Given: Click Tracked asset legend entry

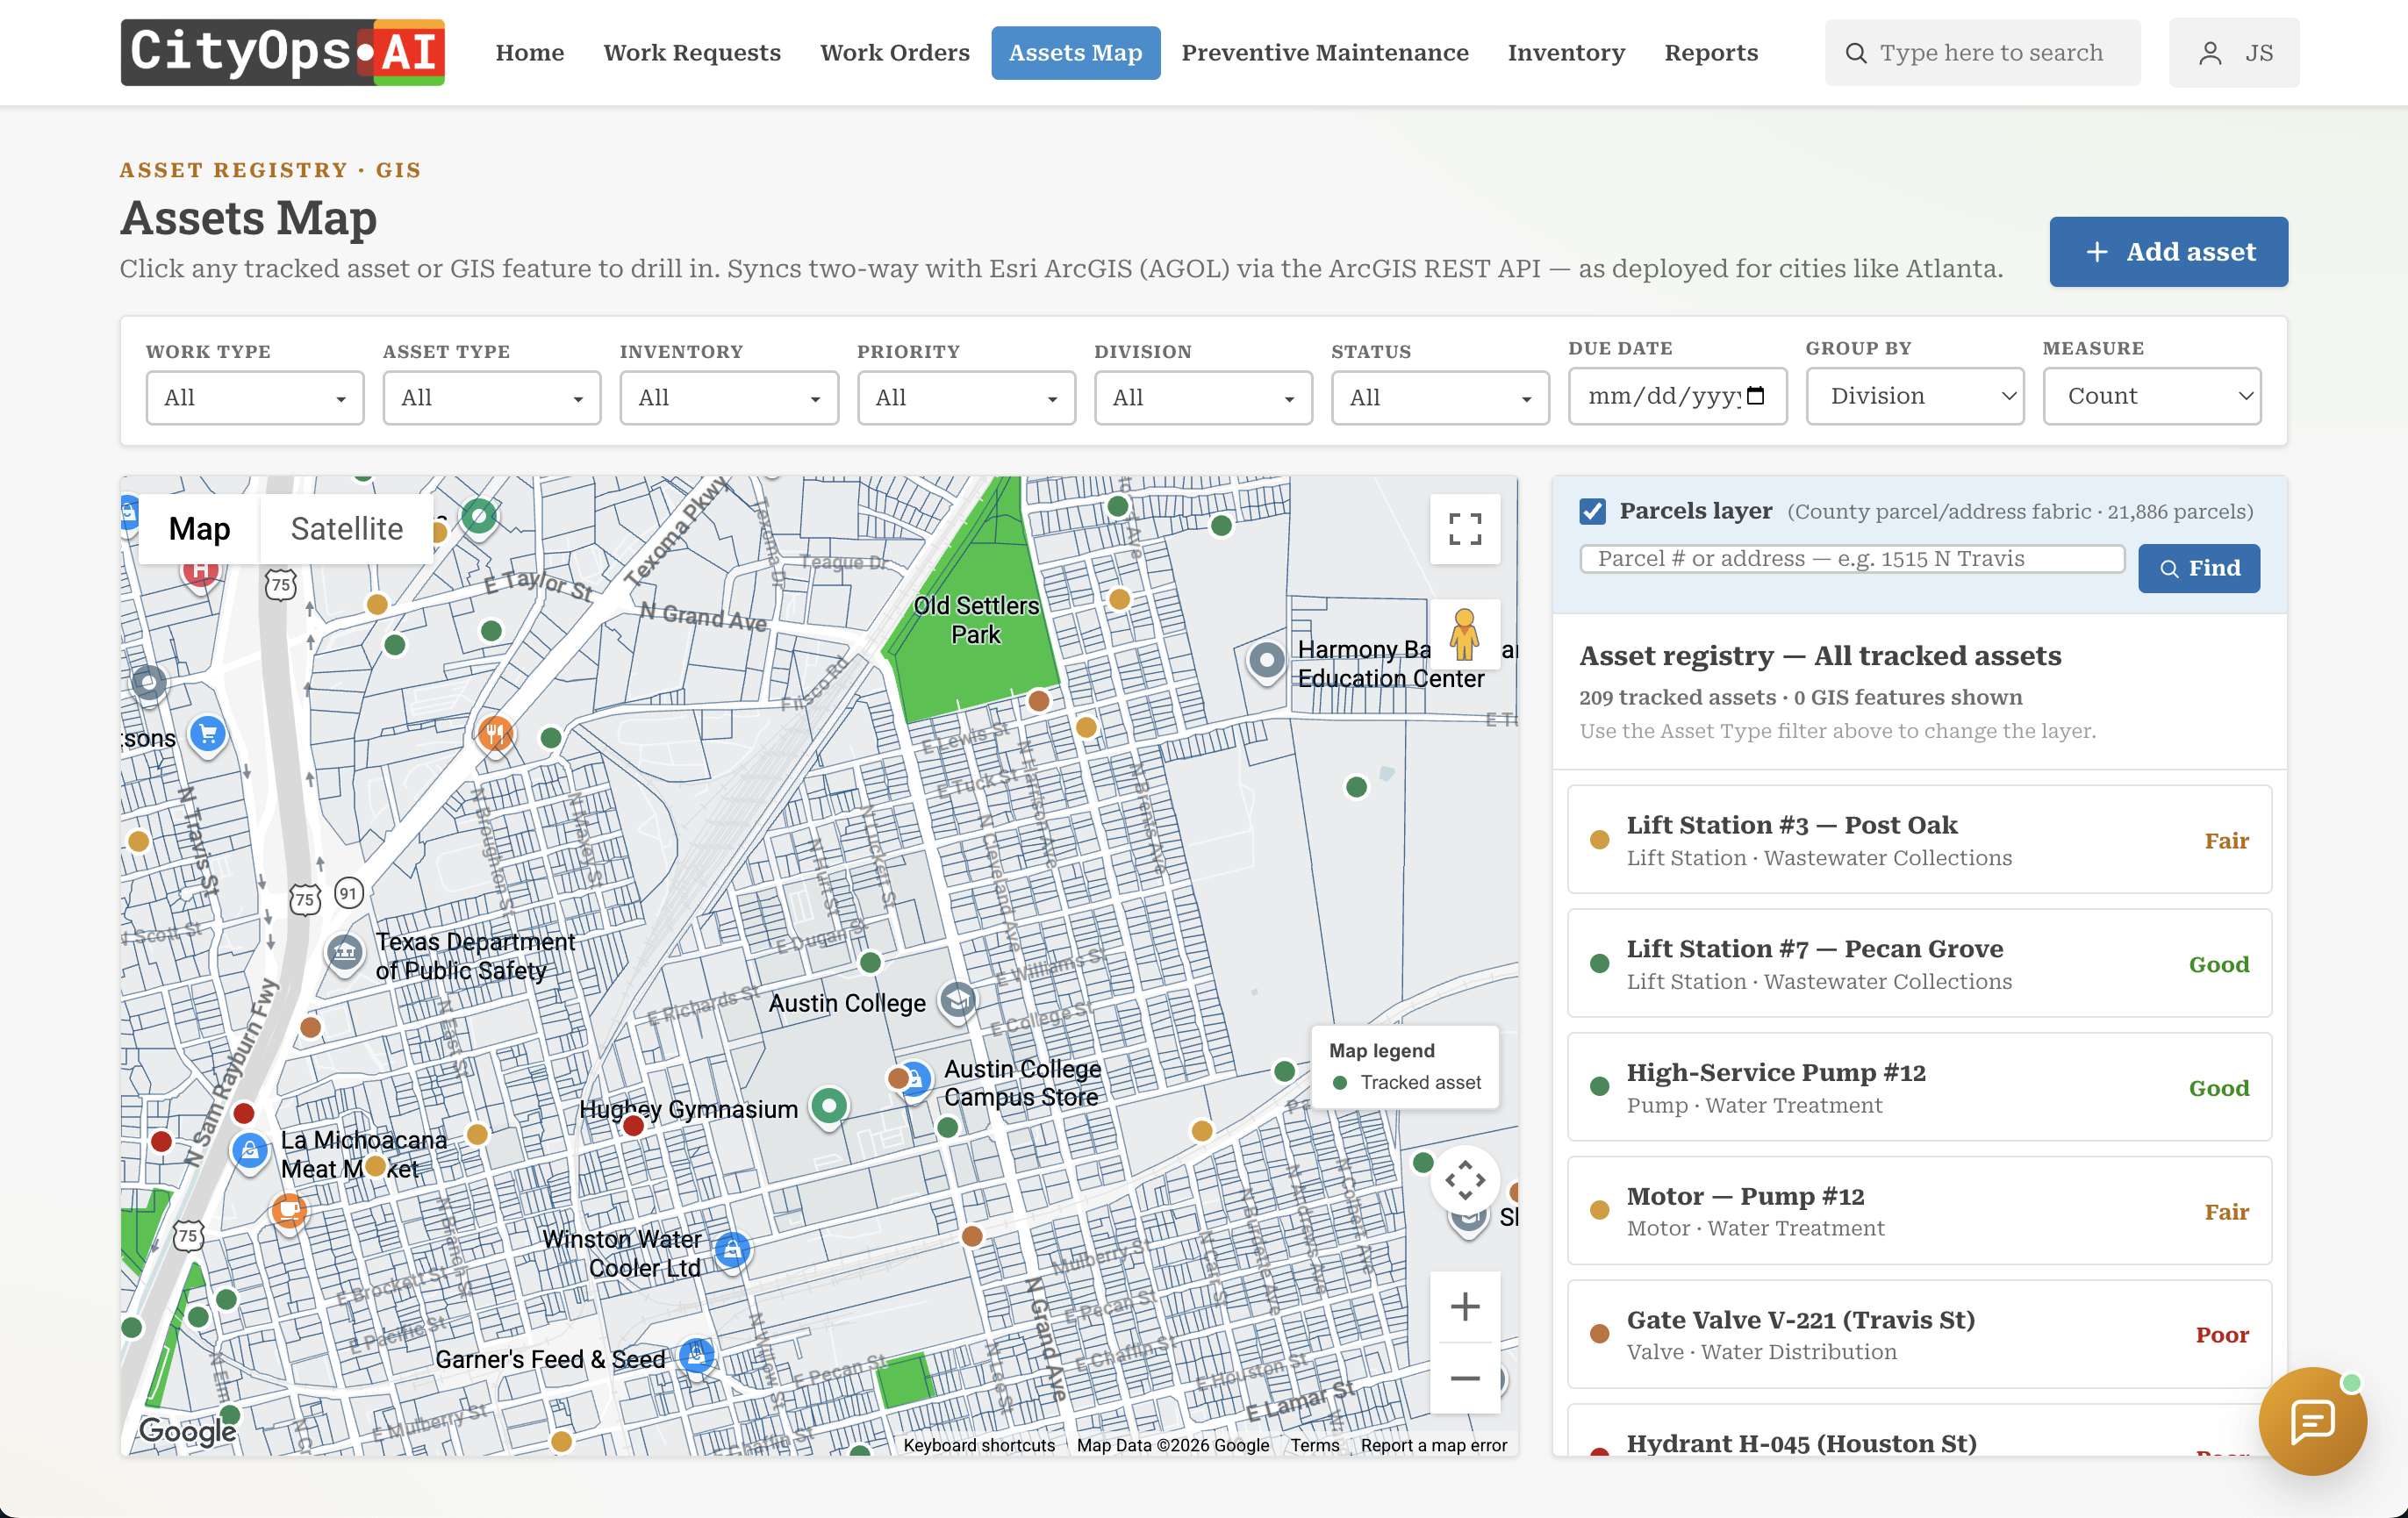Looking at the screenshot, I should pyautogui.click(x=1407, y=1082).
